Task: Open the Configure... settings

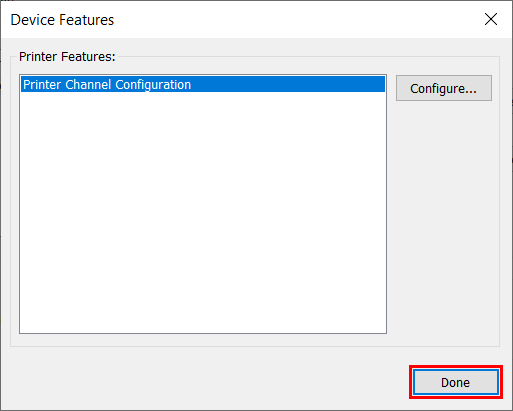Action: click(444, 88)
